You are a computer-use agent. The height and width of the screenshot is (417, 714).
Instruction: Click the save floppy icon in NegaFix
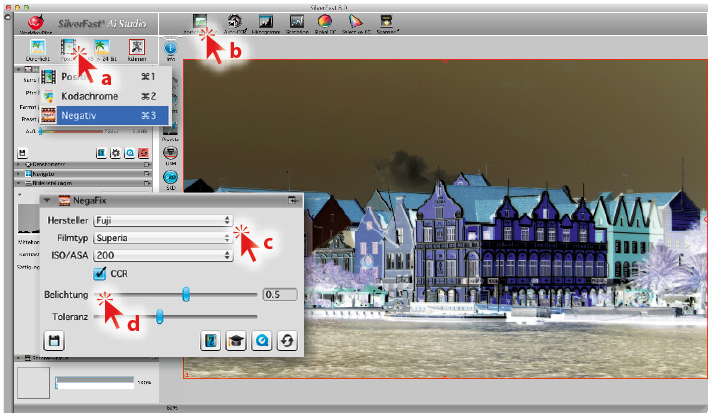pyautogui.click(x=54, y=342)
